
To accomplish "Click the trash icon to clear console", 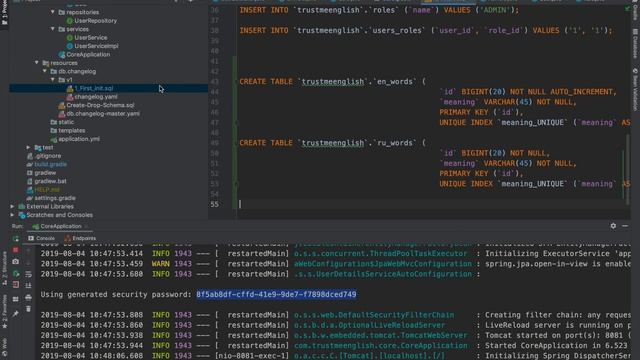I will 28,309.
